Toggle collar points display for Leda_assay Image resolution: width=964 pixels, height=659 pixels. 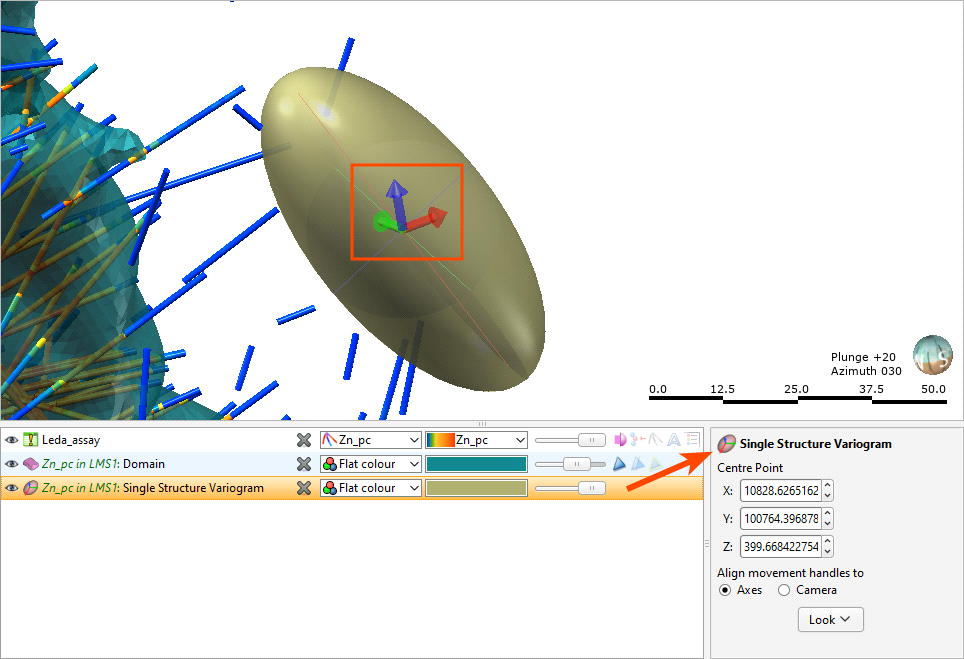[638, 440]
